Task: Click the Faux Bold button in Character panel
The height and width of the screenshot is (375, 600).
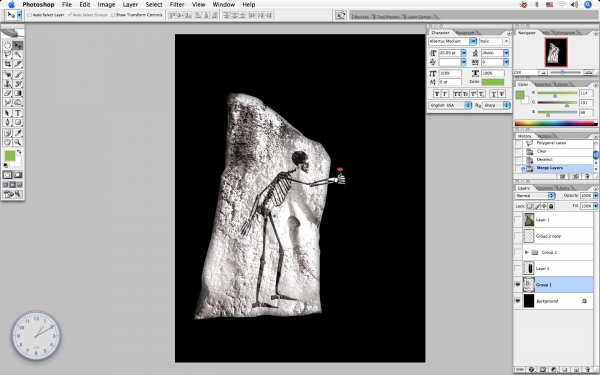Action: (x=437, y=94)
